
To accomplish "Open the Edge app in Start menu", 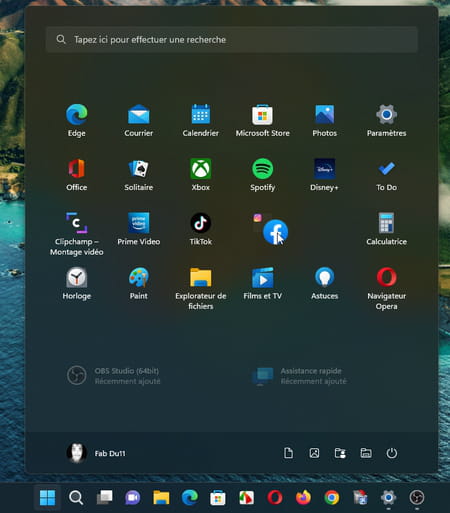I will pyautogui.click(x=77, y=120).
